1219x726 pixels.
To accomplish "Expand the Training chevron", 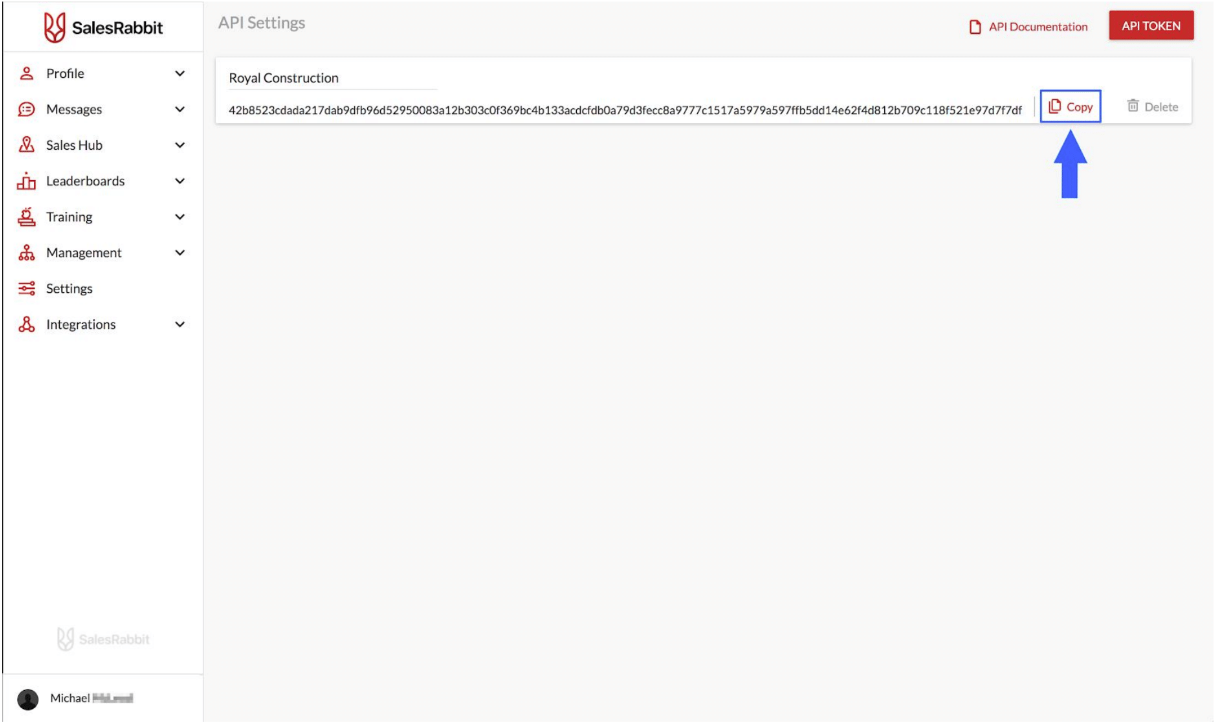I will pyautogui.click(x=180, y=217).
